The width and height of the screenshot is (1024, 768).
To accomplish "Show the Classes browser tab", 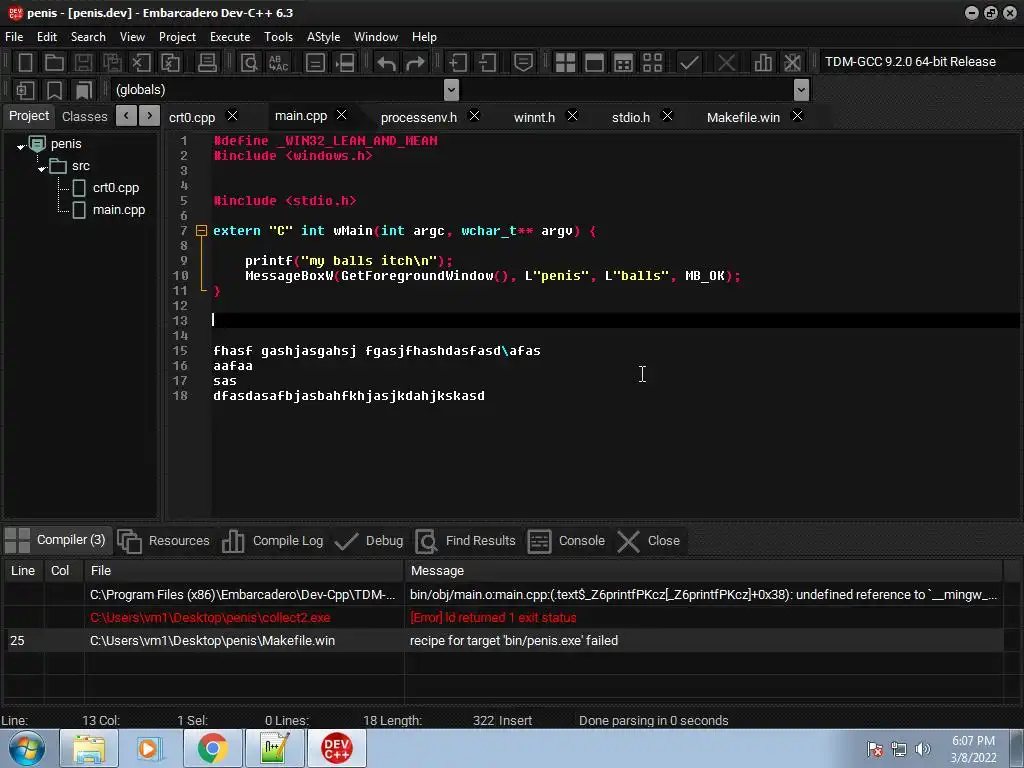I will 84,116.
